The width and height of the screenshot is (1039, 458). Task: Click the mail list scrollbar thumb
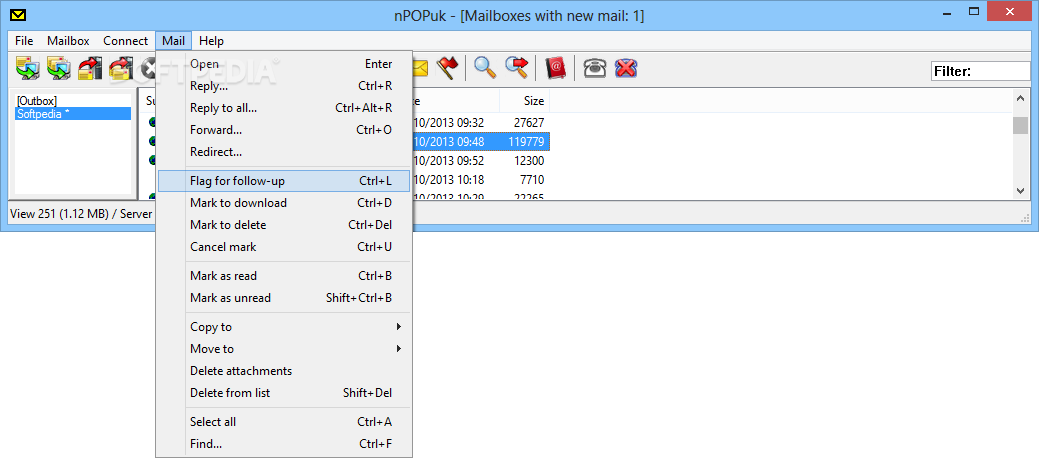[1020, 125]
